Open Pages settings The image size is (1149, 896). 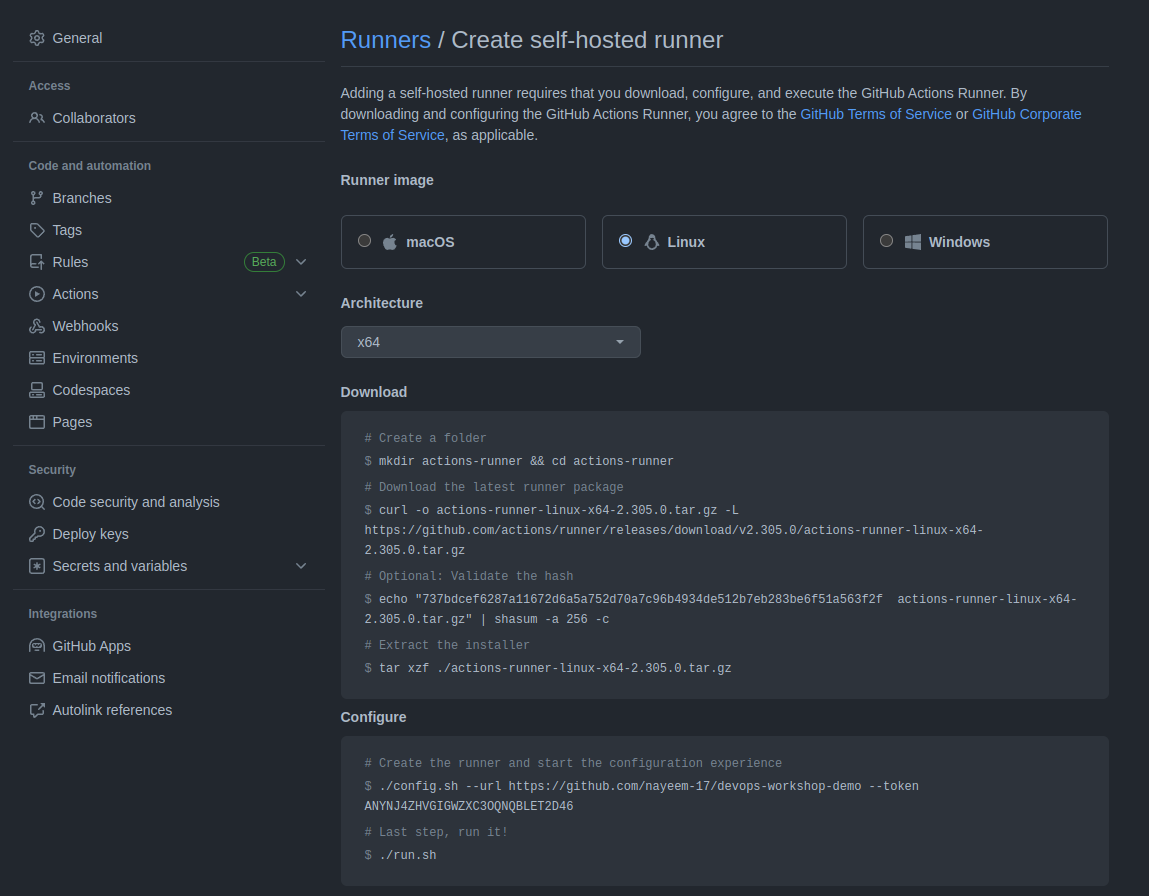click(x=73, y=422)
